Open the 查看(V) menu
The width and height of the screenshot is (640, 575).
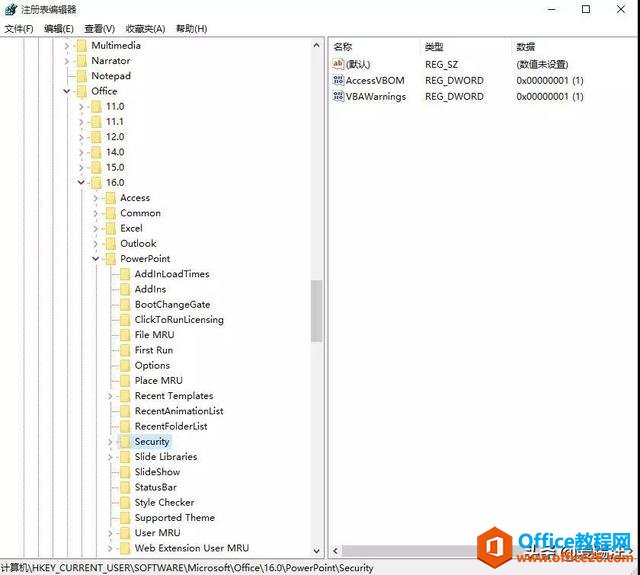[x=100, y=29]
